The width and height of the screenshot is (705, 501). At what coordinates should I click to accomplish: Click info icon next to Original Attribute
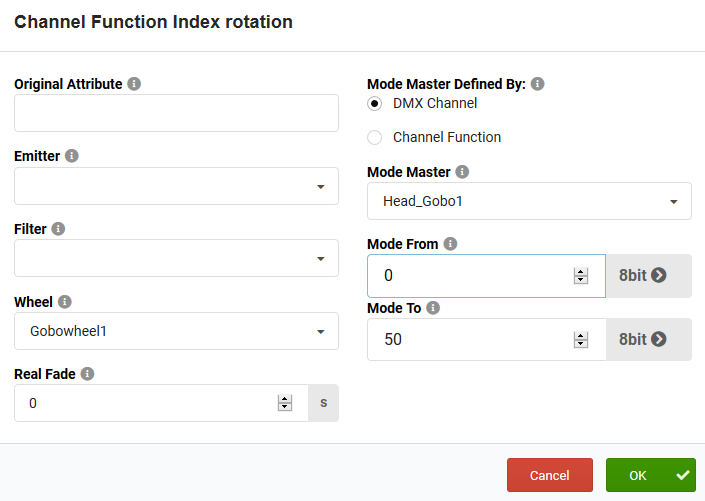[x=134, y=84]
